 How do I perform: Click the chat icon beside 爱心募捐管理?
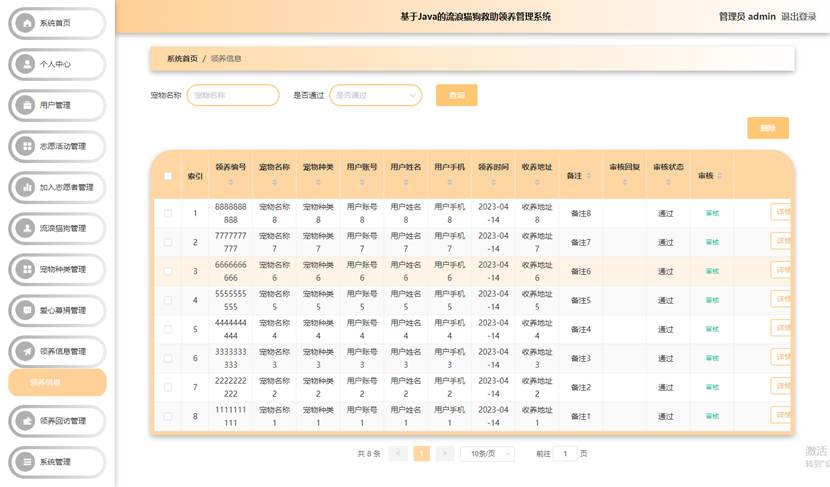[26, 310]
